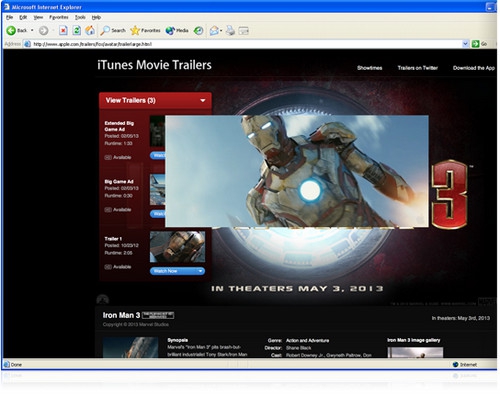Expand the Mail dropdown arrow

[221, 31]
